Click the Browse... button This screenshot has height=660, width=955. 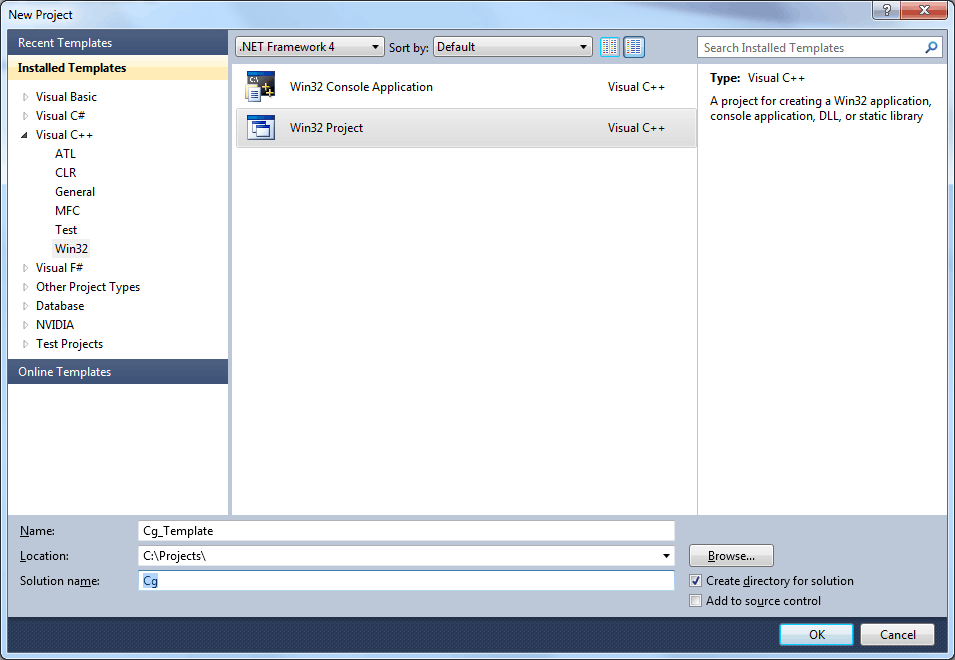[x=731, y=556]
